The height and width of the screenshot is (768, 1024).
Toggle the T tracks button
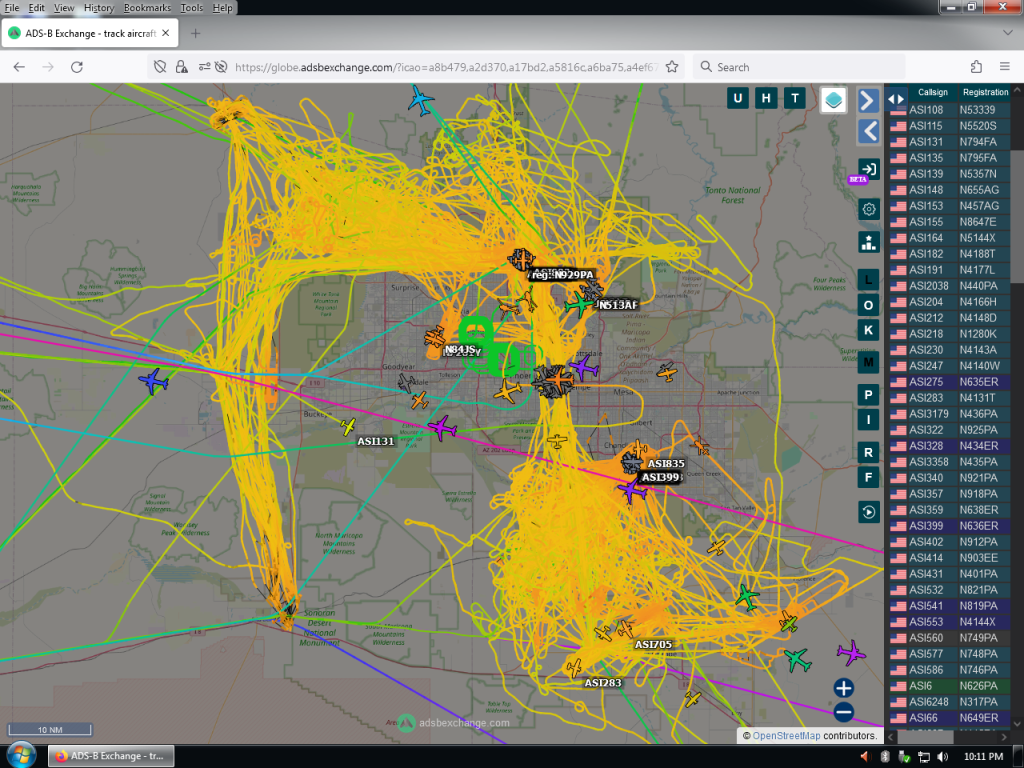(795, 99)
